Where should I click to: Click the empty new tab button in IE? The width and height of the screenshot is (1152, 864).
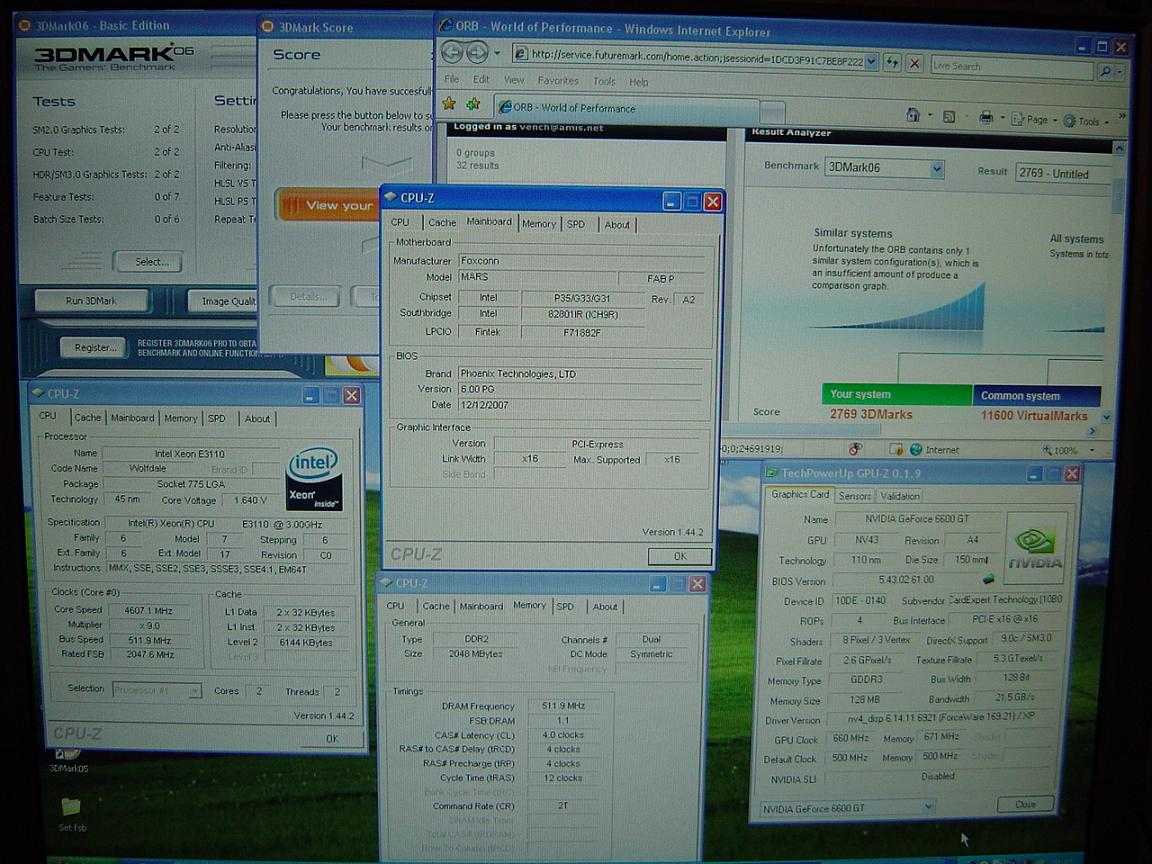(x=771, y=112)
